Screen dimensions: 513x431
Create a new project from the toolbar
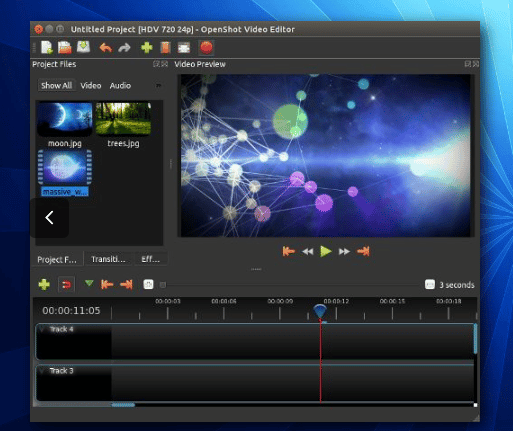(x=47, y=47)
